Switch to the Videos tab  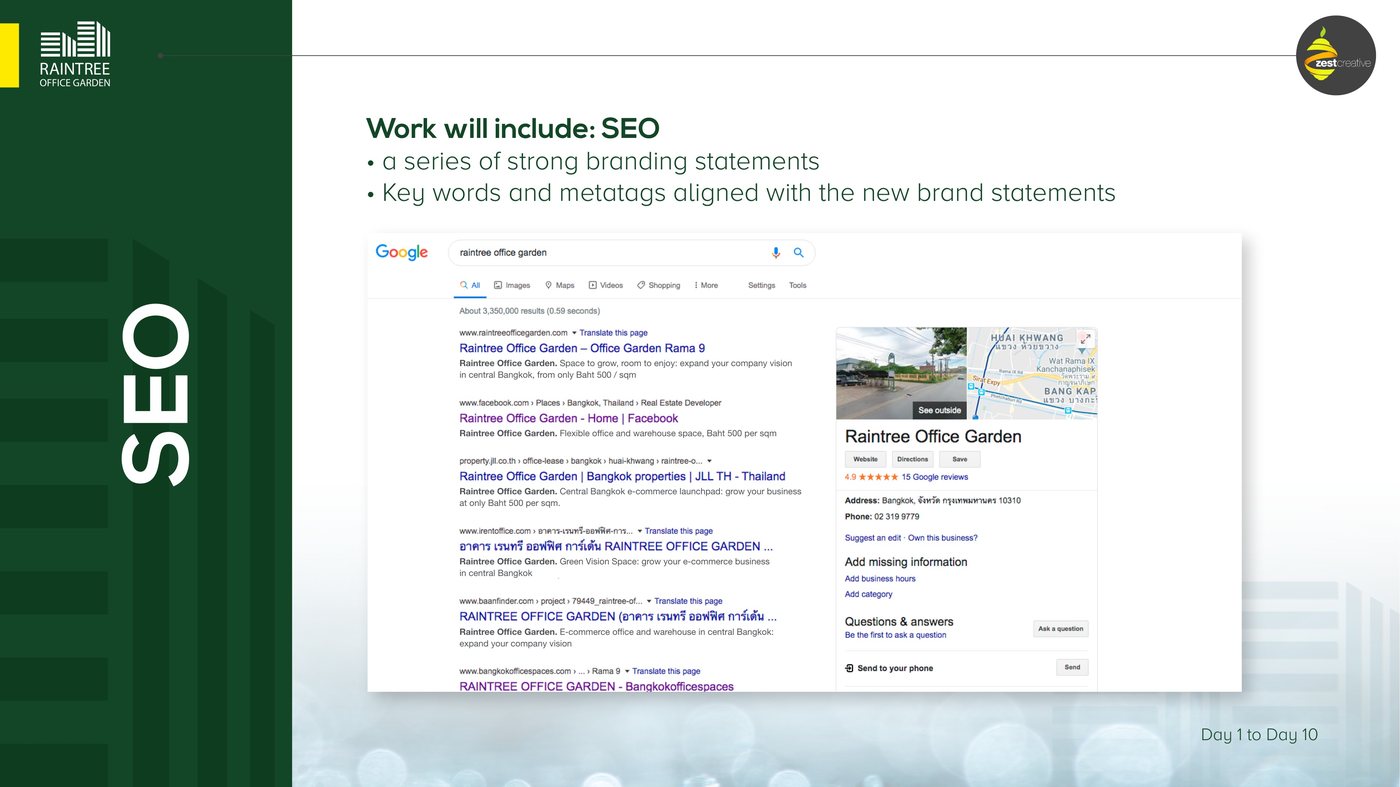coord(606,285)
